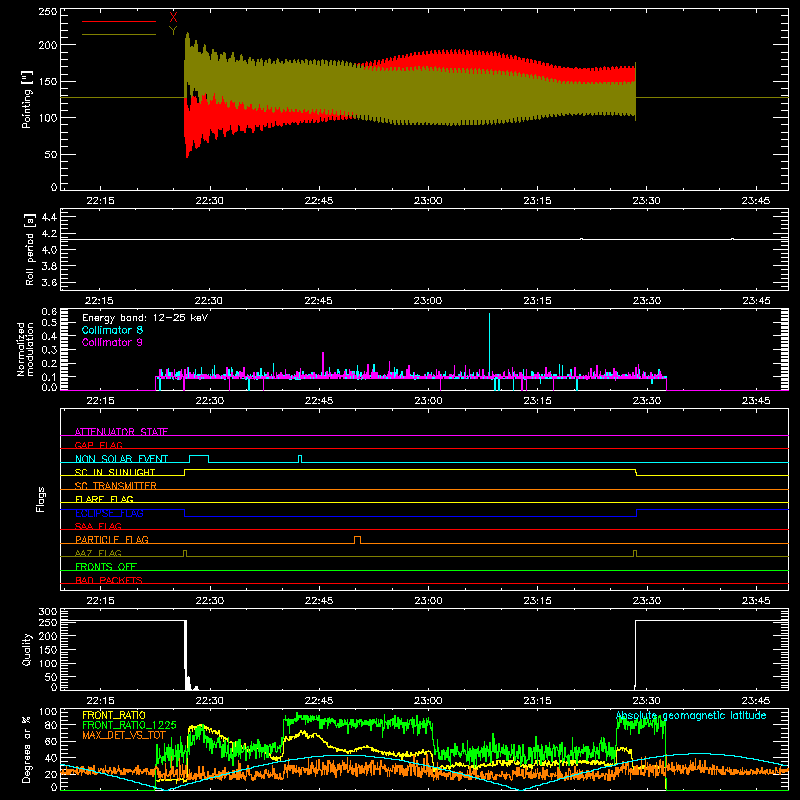The height and width of the screenshot is (800, 800).
Task: Click '23:45' time label under Flags plot
Action: [756, 601]
